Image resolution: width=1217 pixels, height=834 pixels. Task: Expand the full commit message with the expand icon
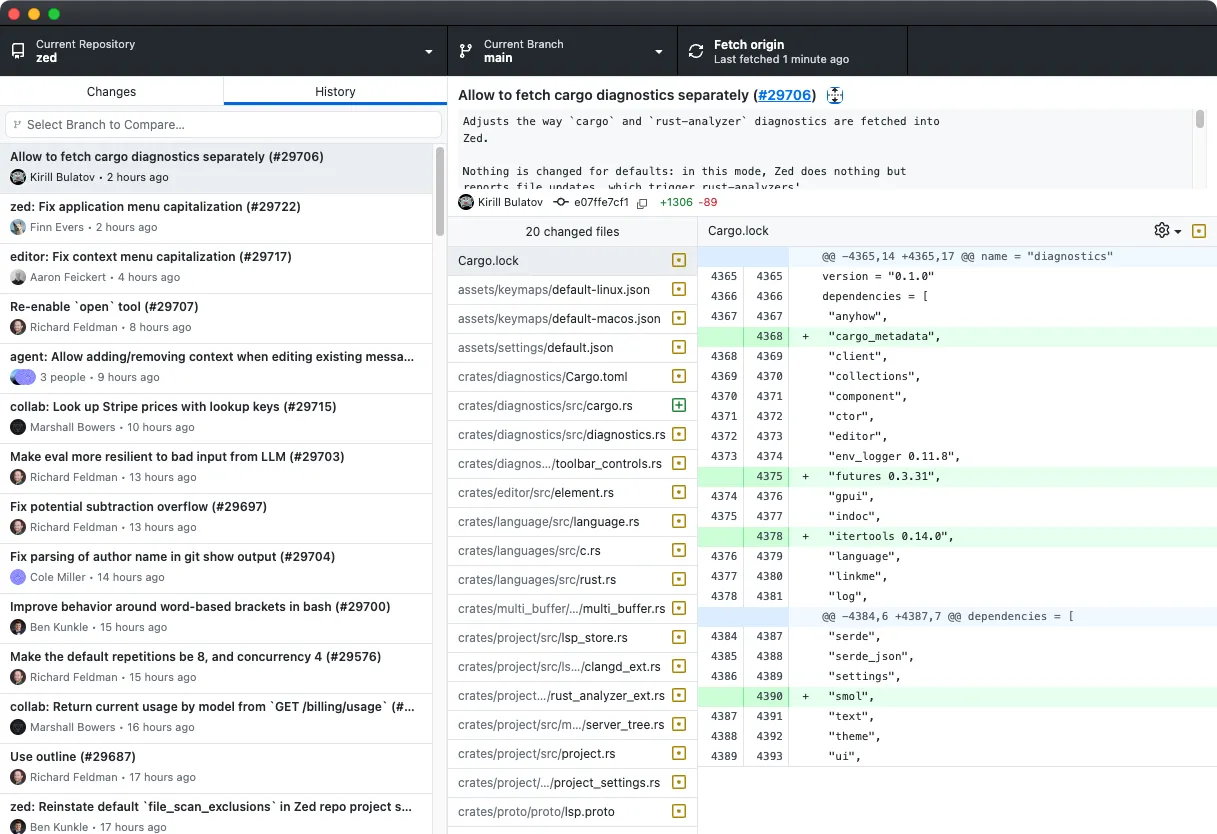coord(835,95)
